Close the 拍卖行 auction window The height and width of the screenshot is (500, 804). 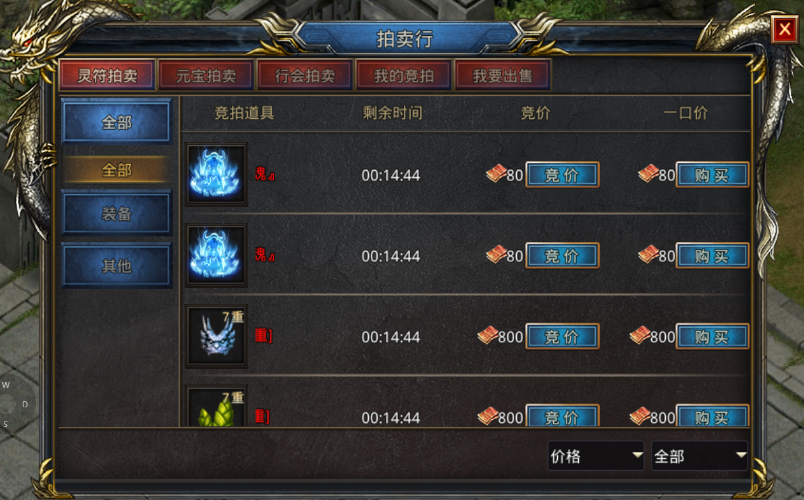point(785,29)
